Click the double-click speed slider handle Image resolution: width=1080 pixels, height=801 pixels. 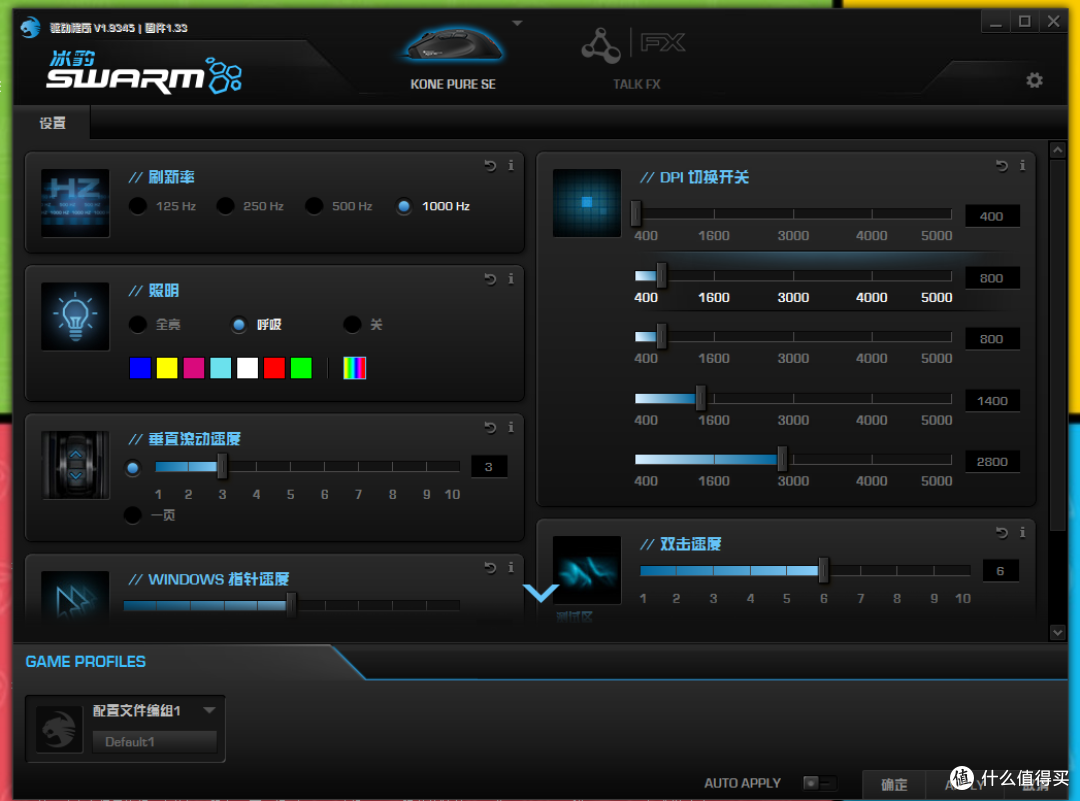tap(823, 570)
